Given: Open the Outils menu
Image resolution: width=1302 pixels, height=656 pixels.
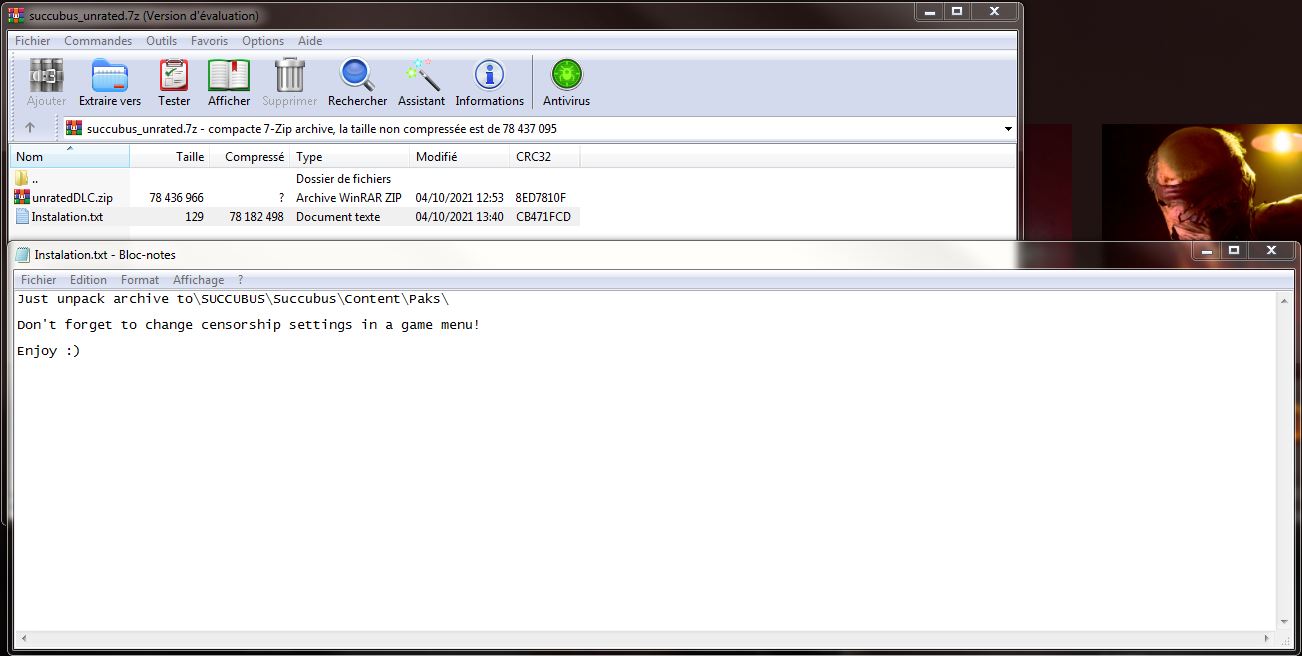Looking at the screenshot, I should pos(161,41).
